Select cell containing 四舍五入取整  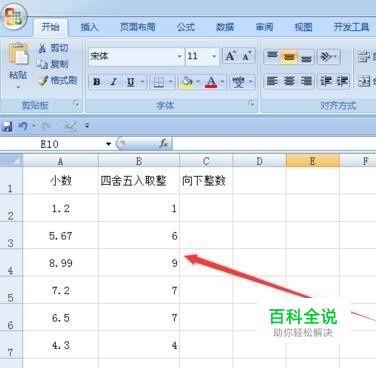[139, 181]
